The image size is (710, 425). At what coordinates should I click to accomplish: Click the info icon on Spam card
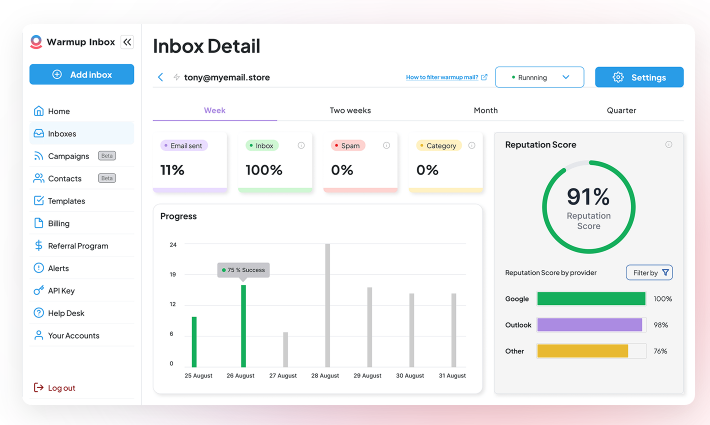pyautogui.click(x=386, y=145)
